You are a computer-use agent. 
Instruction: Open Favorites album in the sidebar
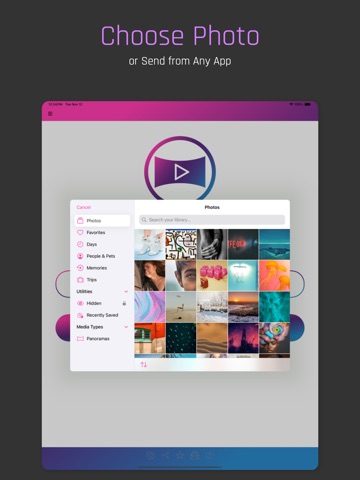point(102,232)
